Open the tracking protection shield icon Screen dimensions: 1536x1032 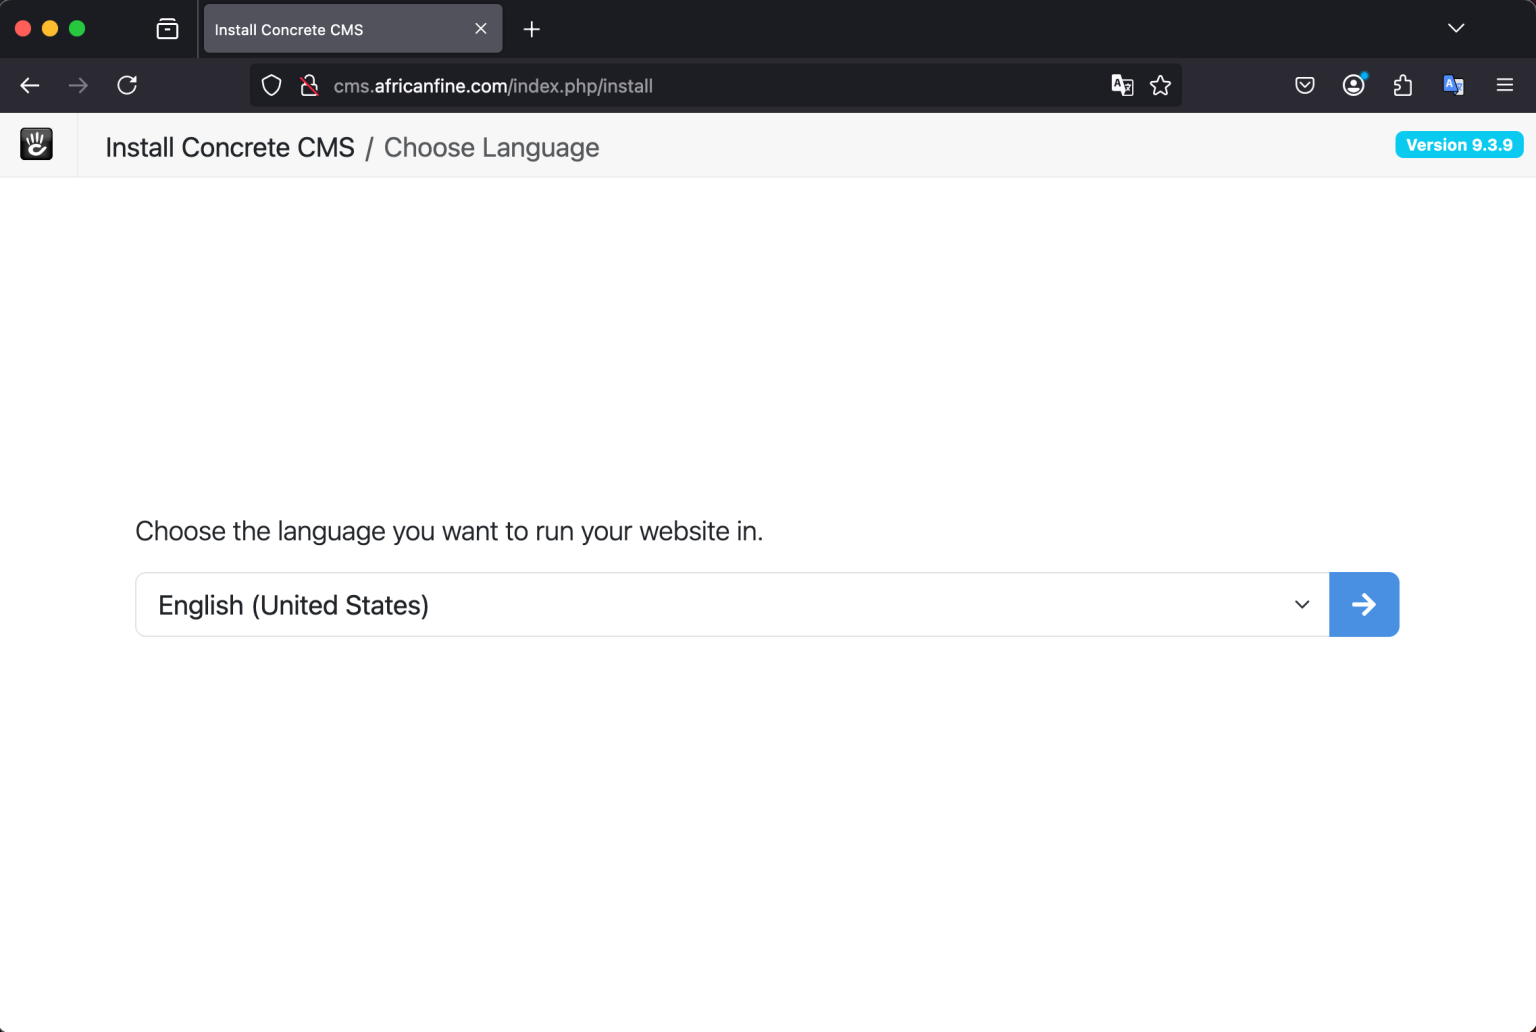click(x=271, y=86)
